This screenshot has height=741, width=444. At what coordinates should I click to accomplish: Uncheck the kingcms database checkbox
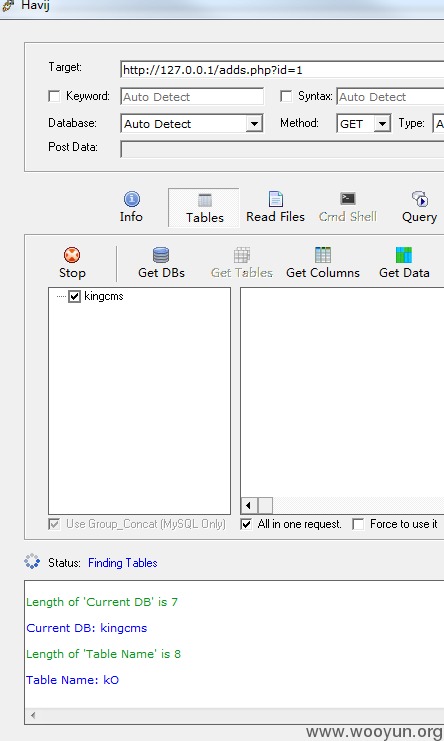[75, 297]
